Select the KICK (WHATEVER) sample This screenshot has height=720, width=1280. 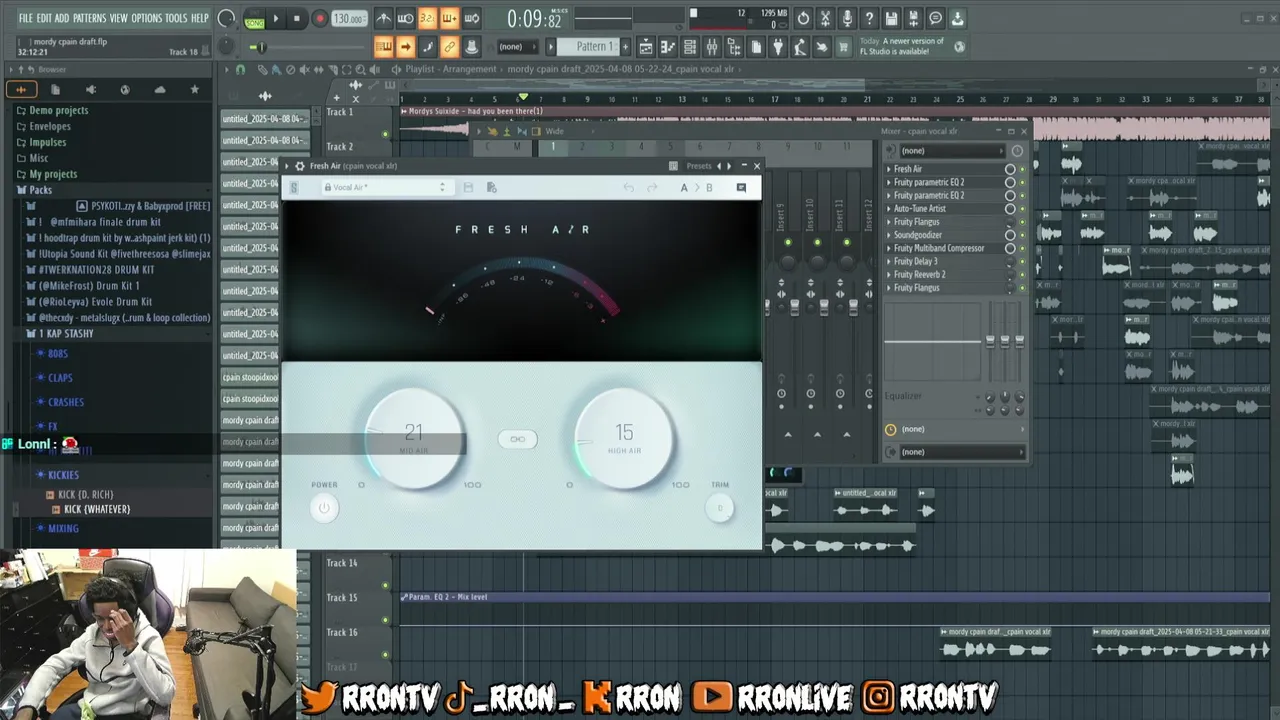coord(97,509)
